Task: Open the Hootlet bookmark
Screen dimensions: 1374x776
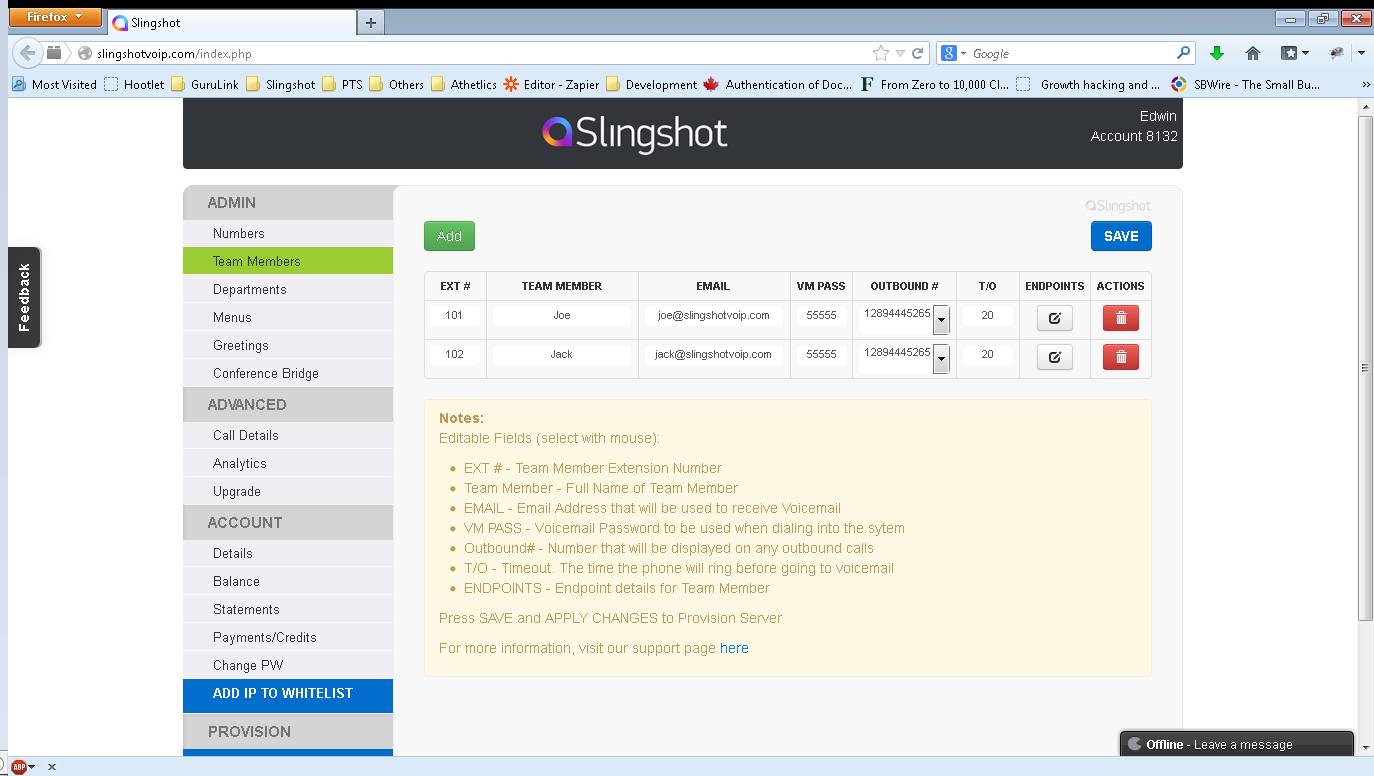Action: pos(134,85)
